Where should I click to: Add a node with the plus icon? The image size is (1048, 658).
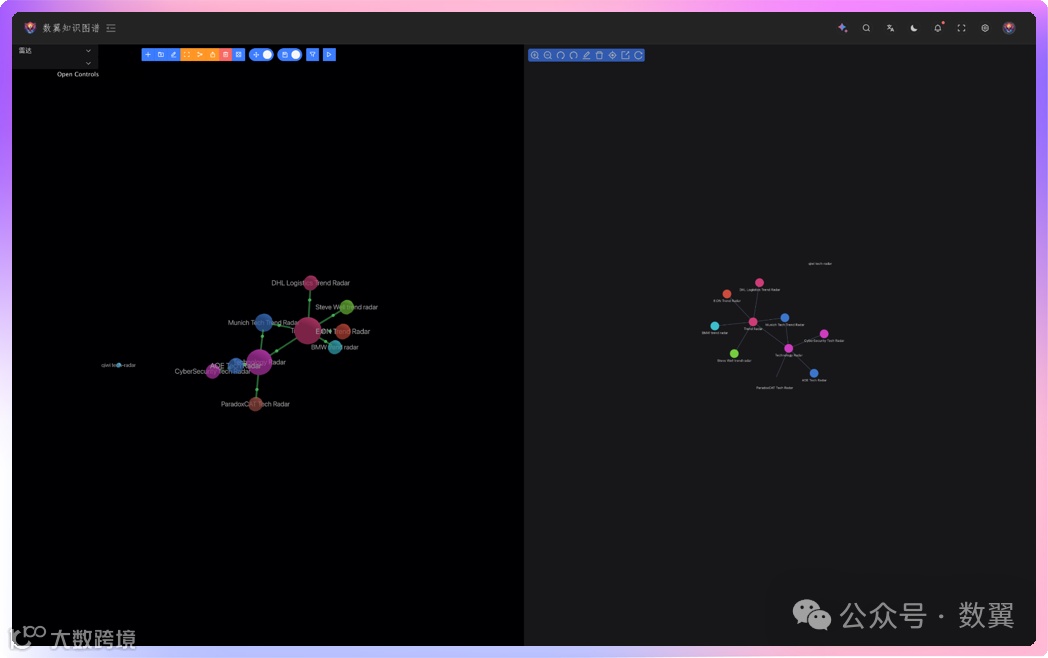(148, 55)
